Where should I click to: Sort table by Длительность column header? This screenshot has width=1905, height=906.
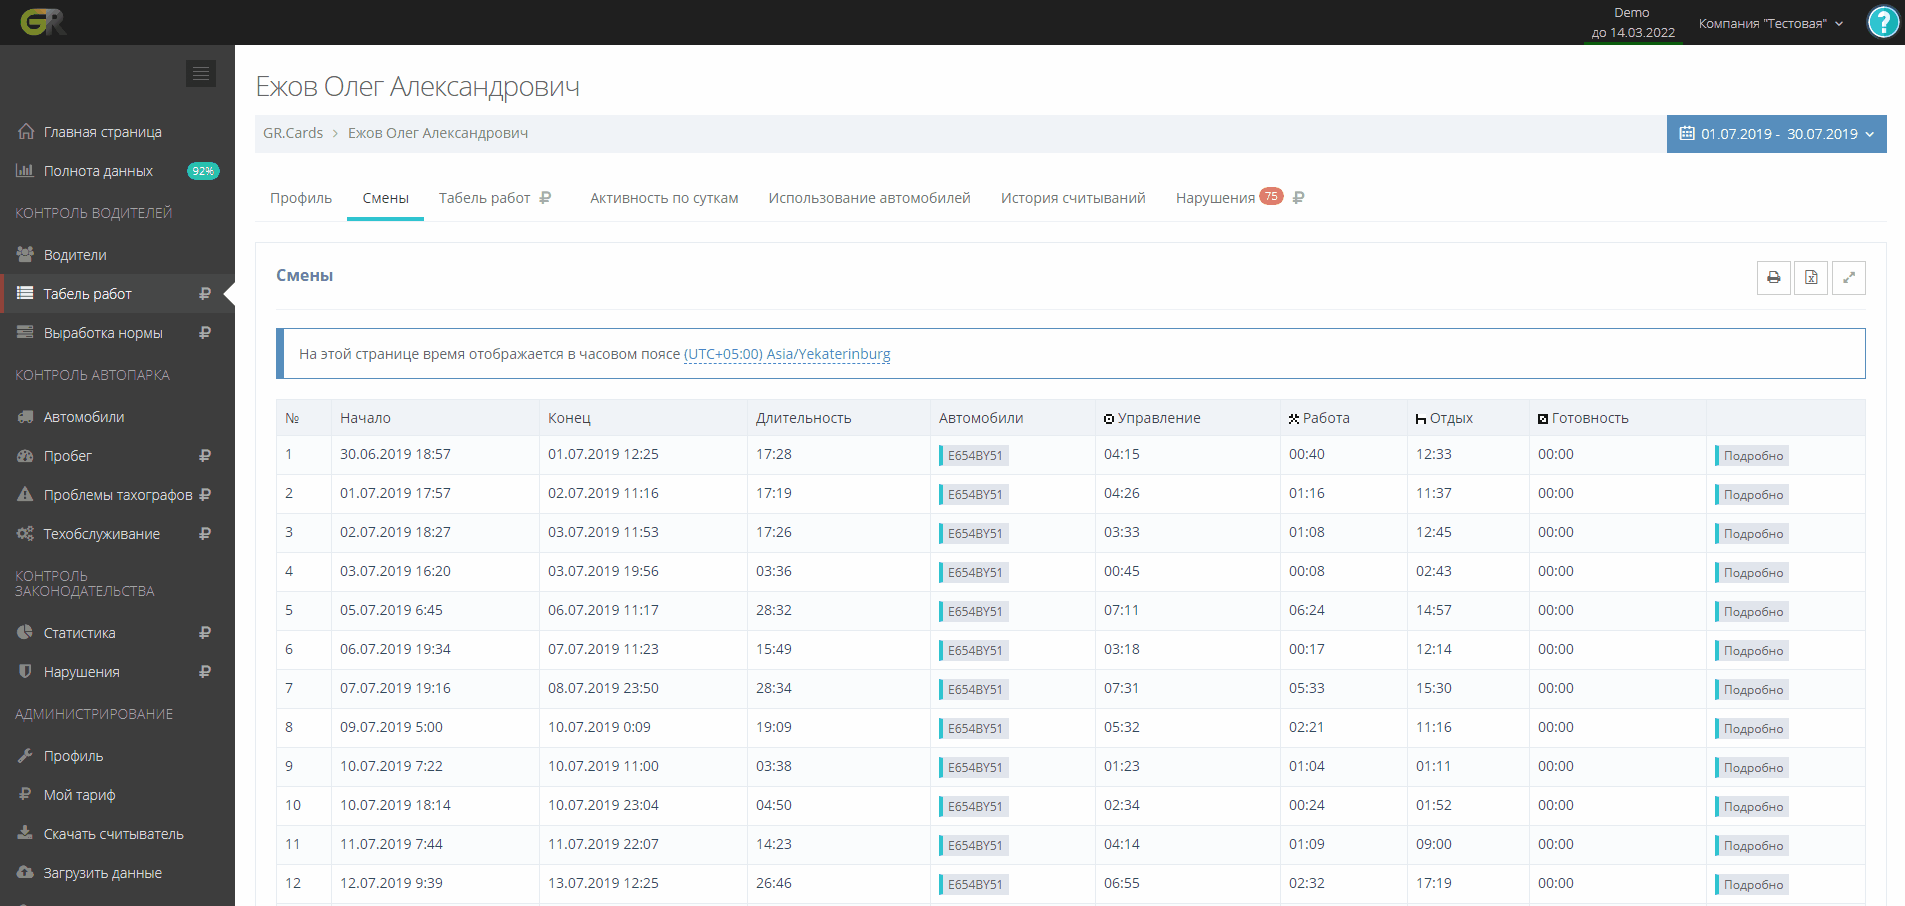click(803, 418)
